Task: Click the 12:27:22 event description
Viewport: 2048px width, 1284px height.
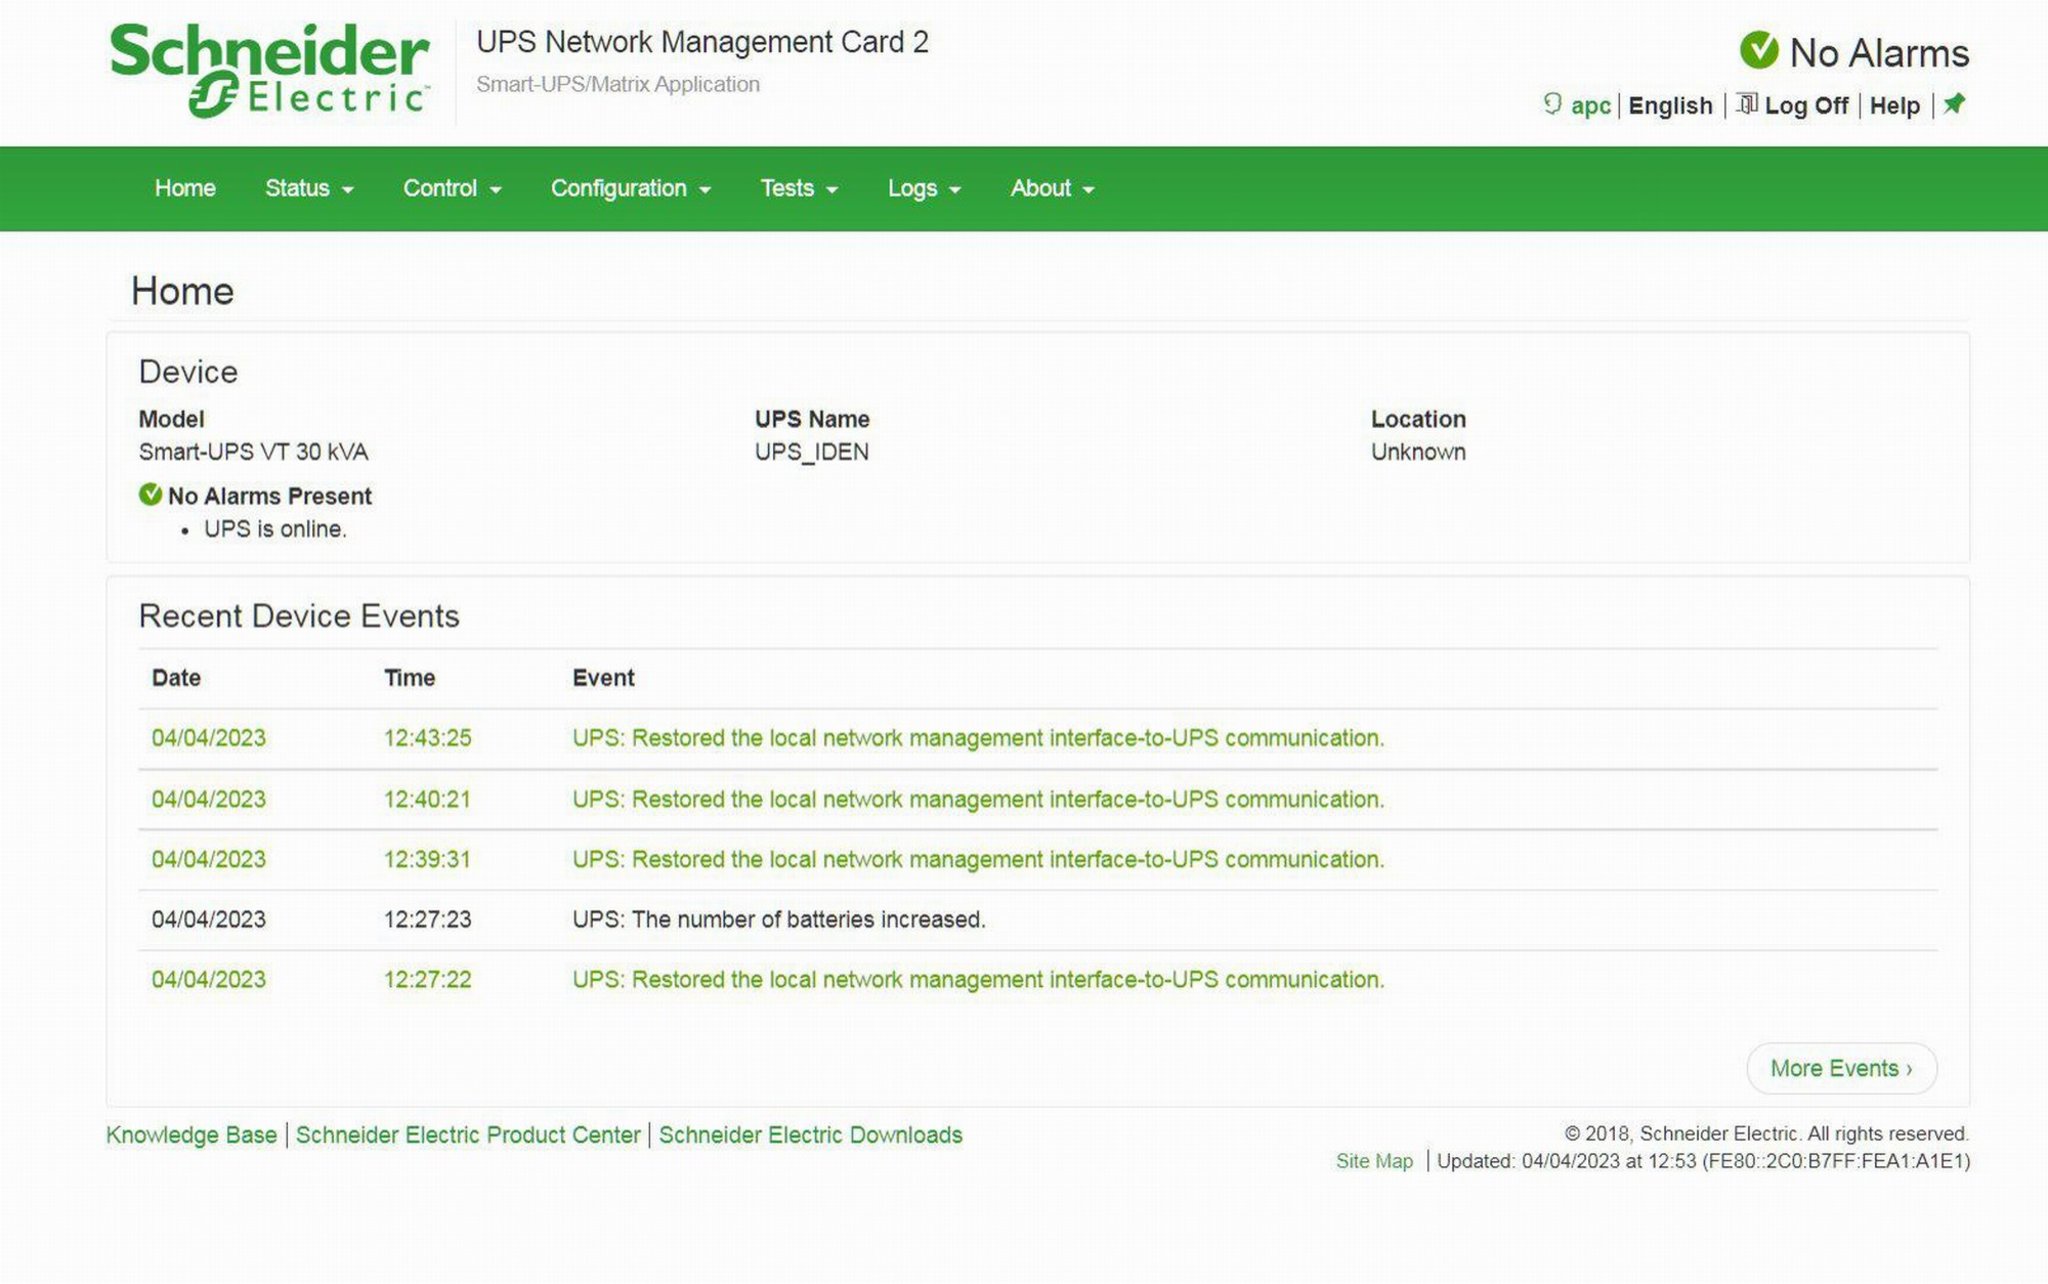Action: click(978, 979)
